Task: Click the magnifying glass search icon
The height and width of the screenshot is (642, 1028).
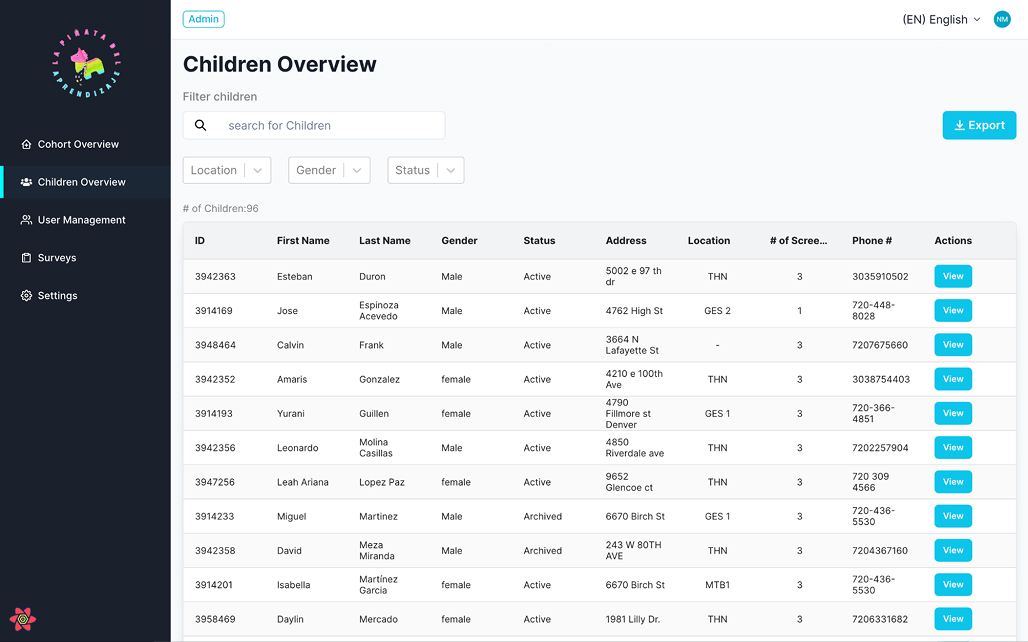Action: [x=201, y=125]
